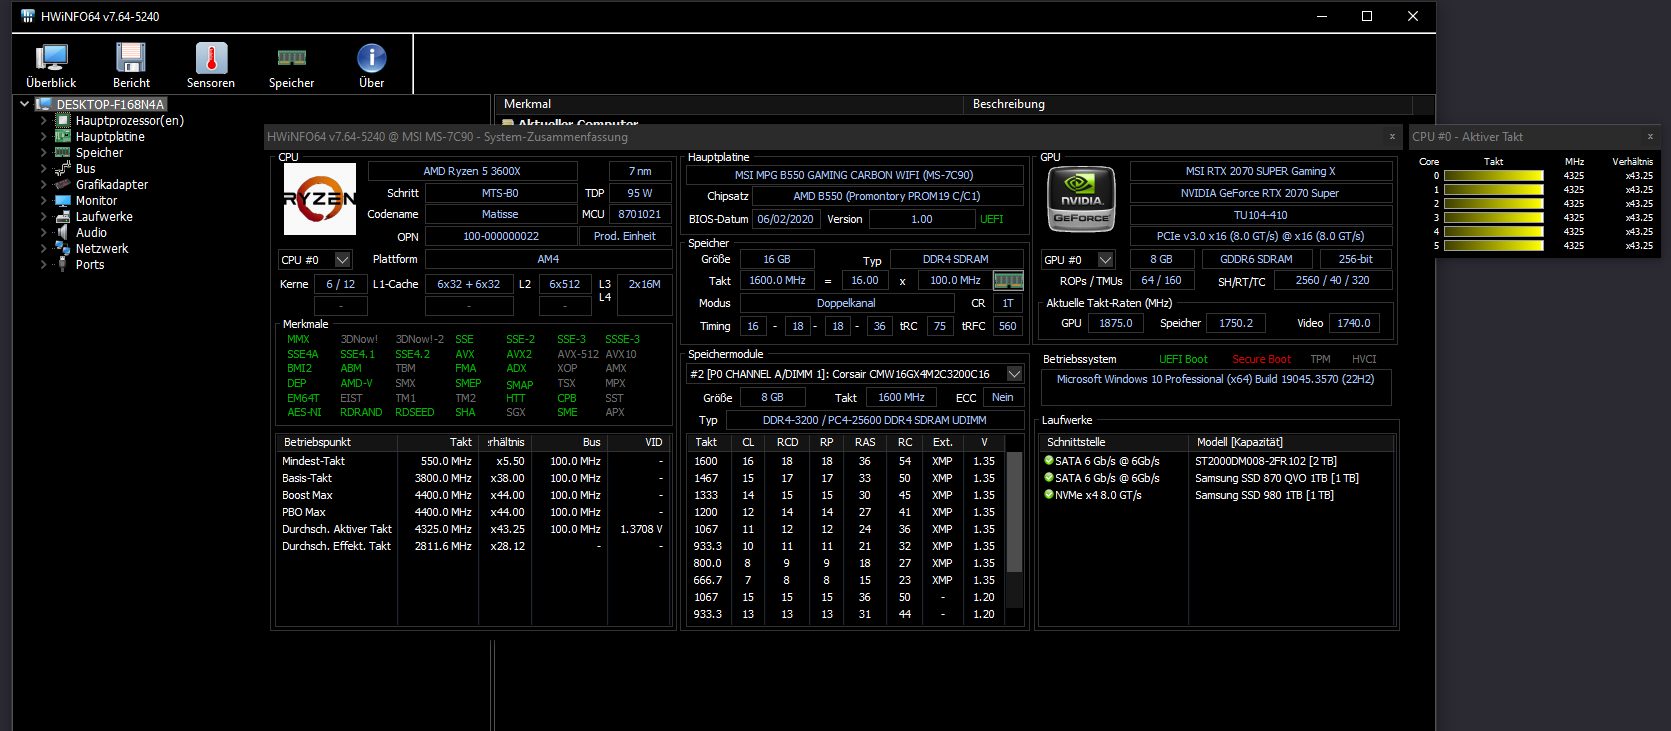1671x731 pixels.
Task: Expand the Monitor tree node
Action: pyautogui.click(x=43, y=200)
